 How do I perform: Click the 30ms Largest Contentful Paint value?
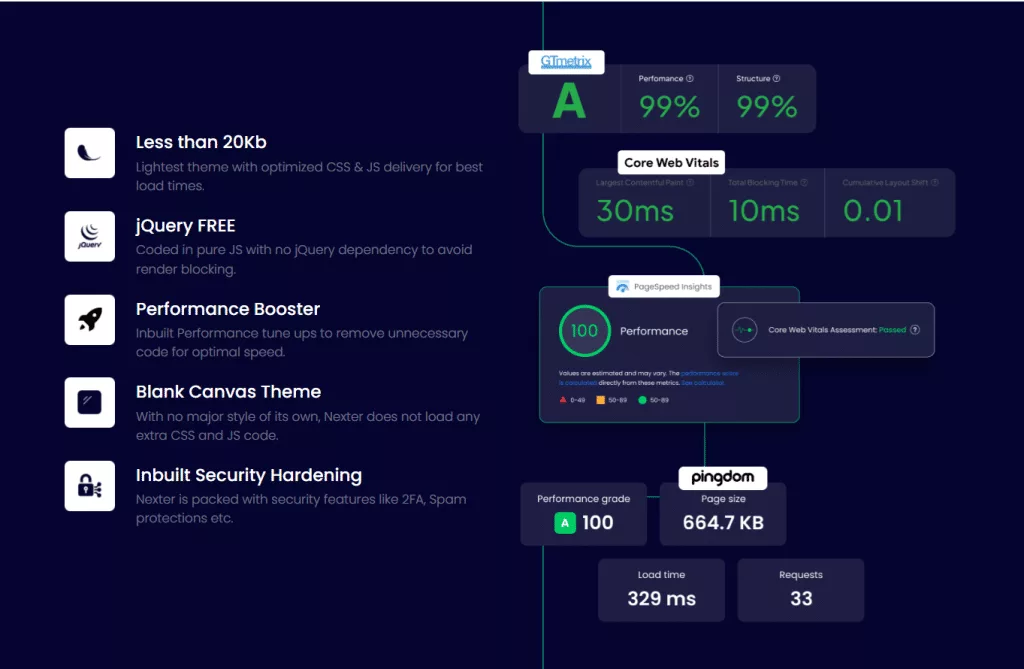pos(635,211)
